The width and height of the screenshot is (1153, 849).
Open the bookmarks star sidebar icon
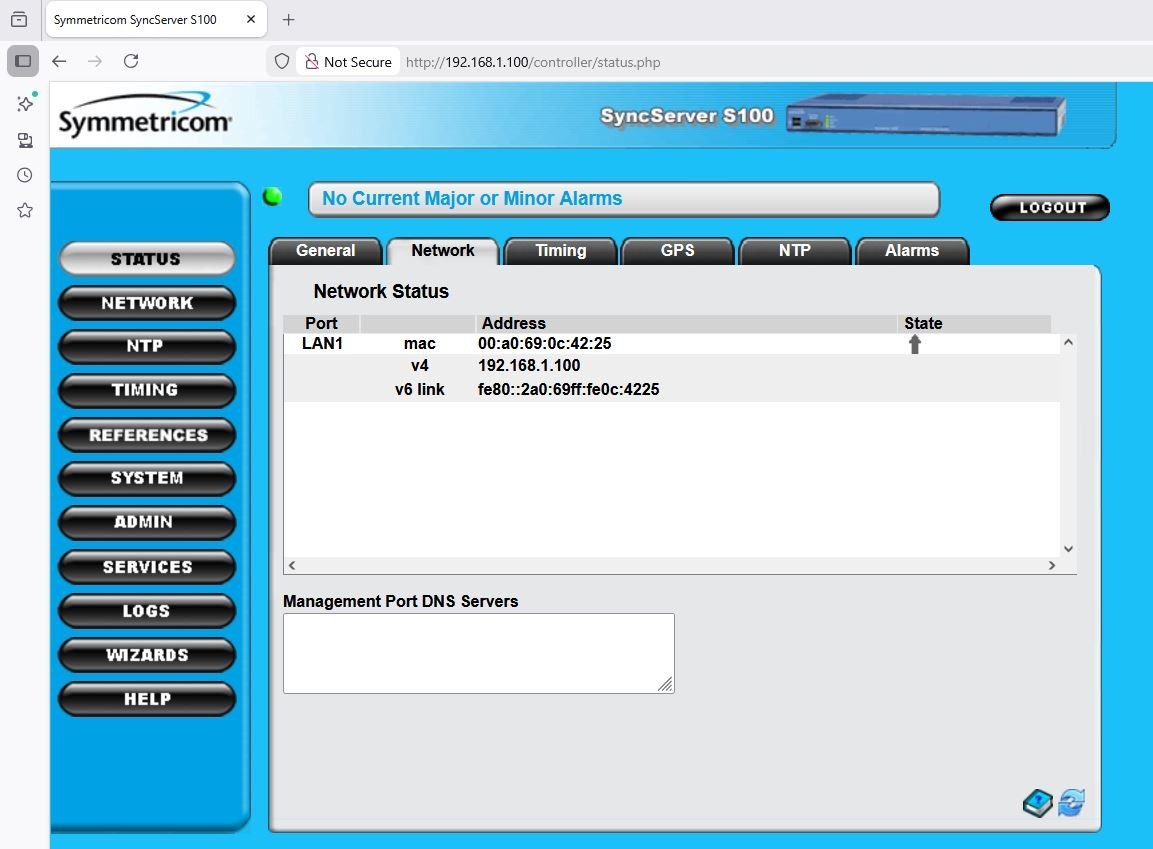point(25,210)
